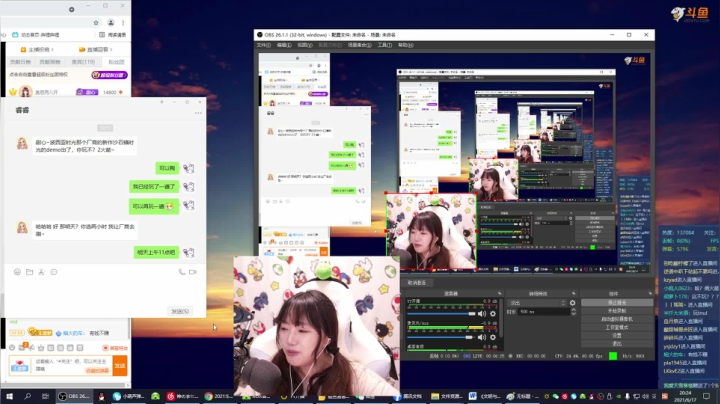Viewport: 720px width, 404px height.
Task: Click the transition duration stepper arrows
Action: pos(573,312)
